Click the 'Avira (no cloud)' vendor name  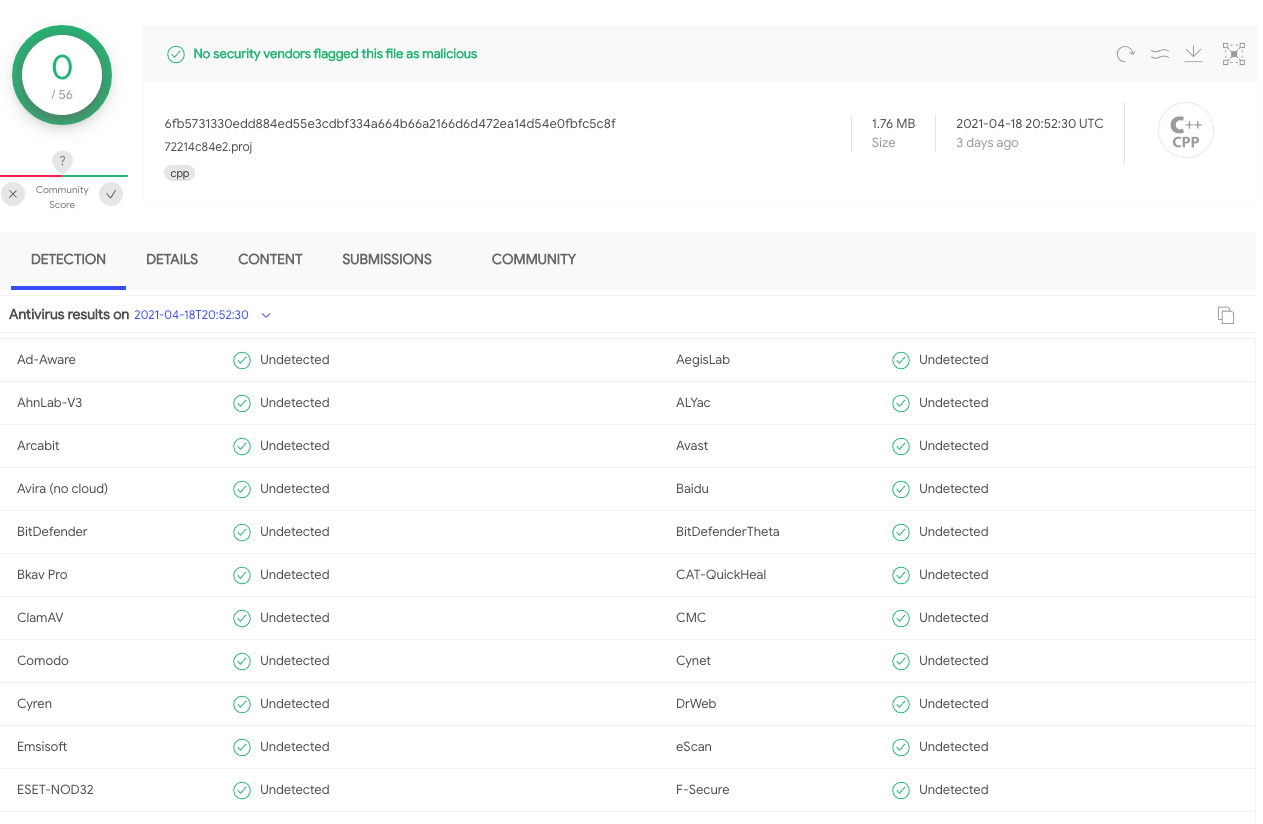62,489
